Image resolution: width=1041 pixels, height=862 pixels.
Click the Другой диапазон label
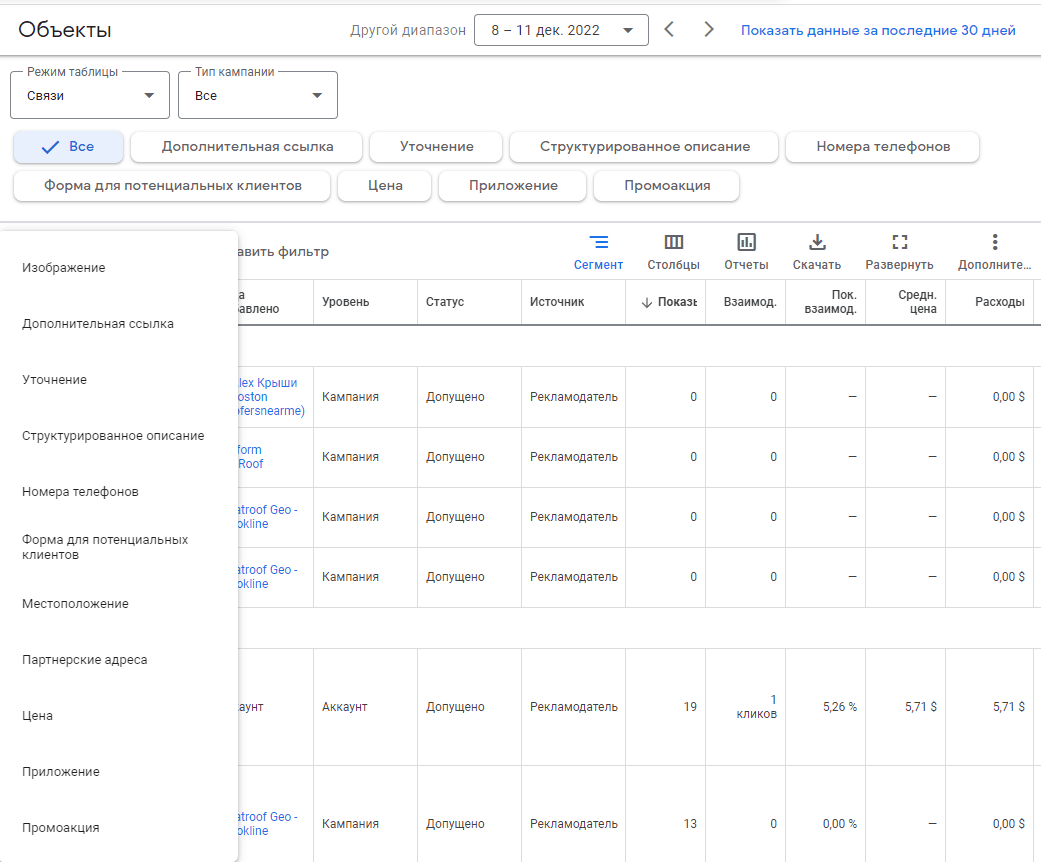pos(408,31)
